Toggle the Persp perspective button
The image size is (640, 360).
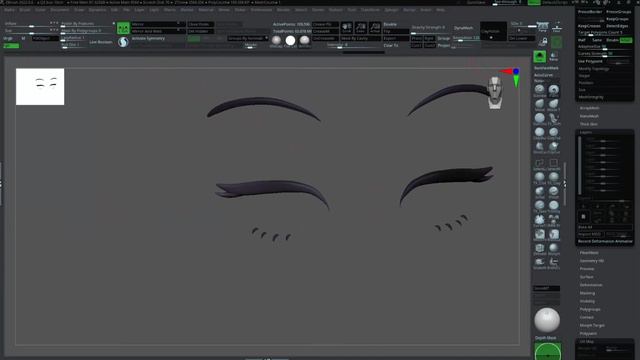(542, 27)
